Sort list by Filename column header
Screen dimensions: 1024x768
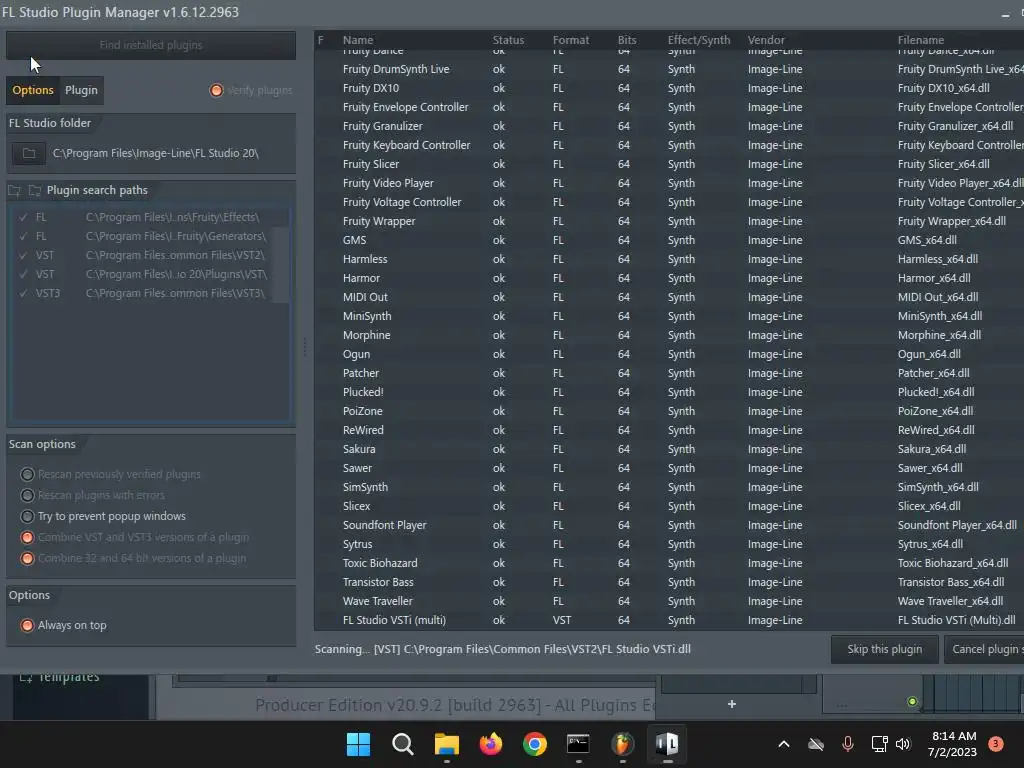(921, 40)
